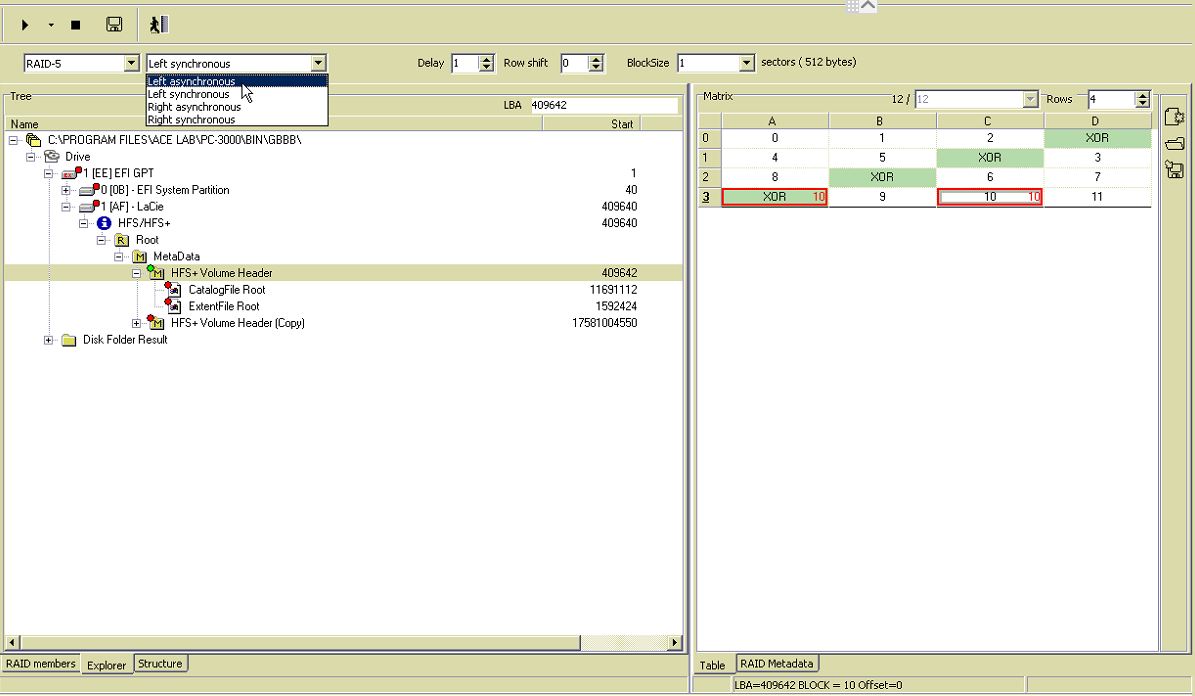Screen dimensions: 1195x696
Task: Expand the EFI System Partition node
Action: [x=66, y=191]
